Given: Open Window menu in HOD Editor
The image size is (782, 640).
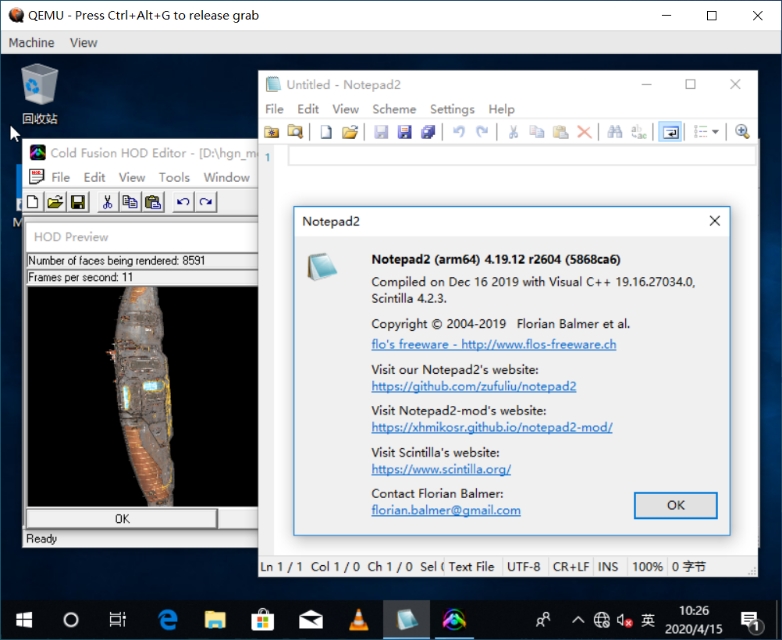Looking at the screenshot, I should (x=226, y=178).
